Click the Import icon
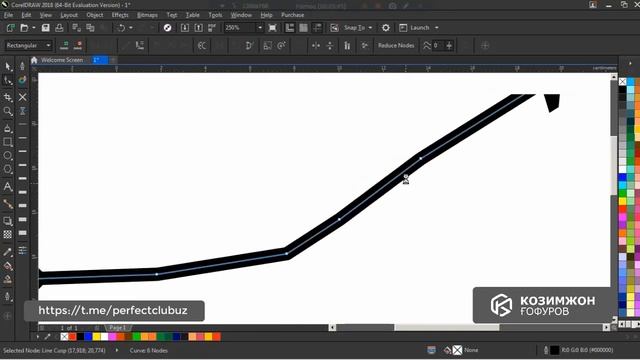Screen dimensions: 640x360 tap(185, 28)
